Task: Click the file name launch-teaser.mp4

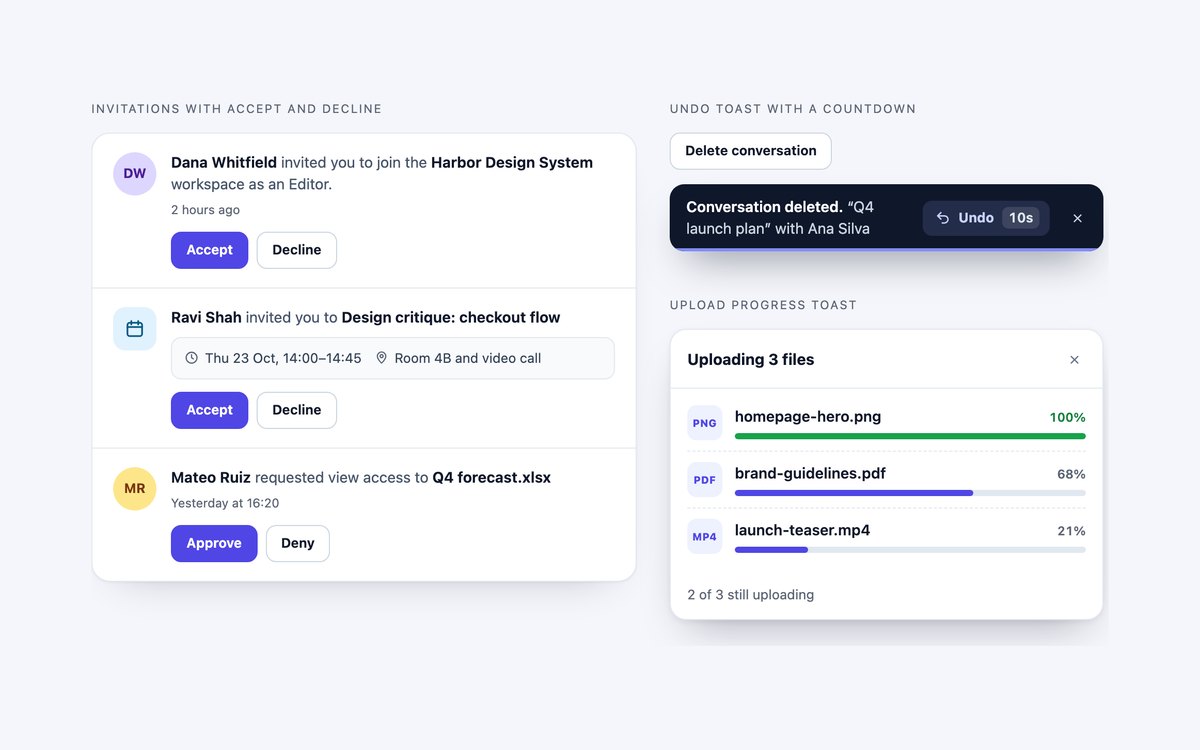Action: pos(802,531)
